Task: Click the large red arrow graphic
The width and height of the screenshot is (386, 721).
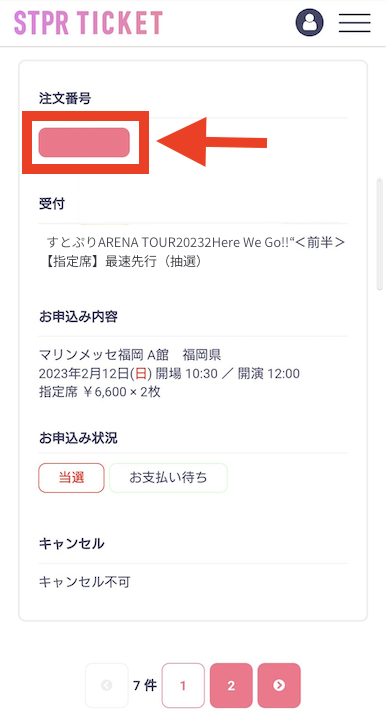Action: [212, 142]
